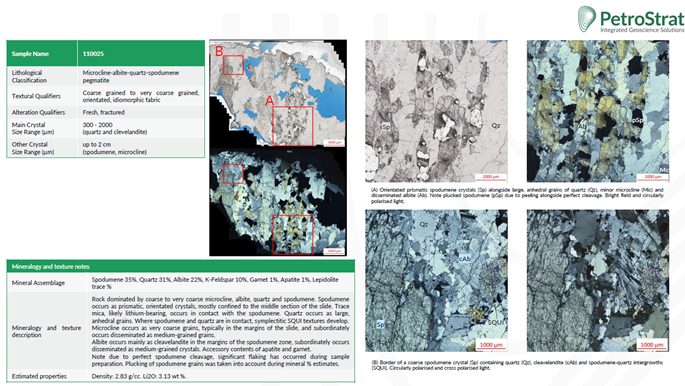Open the cross polarised micrograph at bottom right
This screenshot has width=685, height=386.
pos(598,280)
